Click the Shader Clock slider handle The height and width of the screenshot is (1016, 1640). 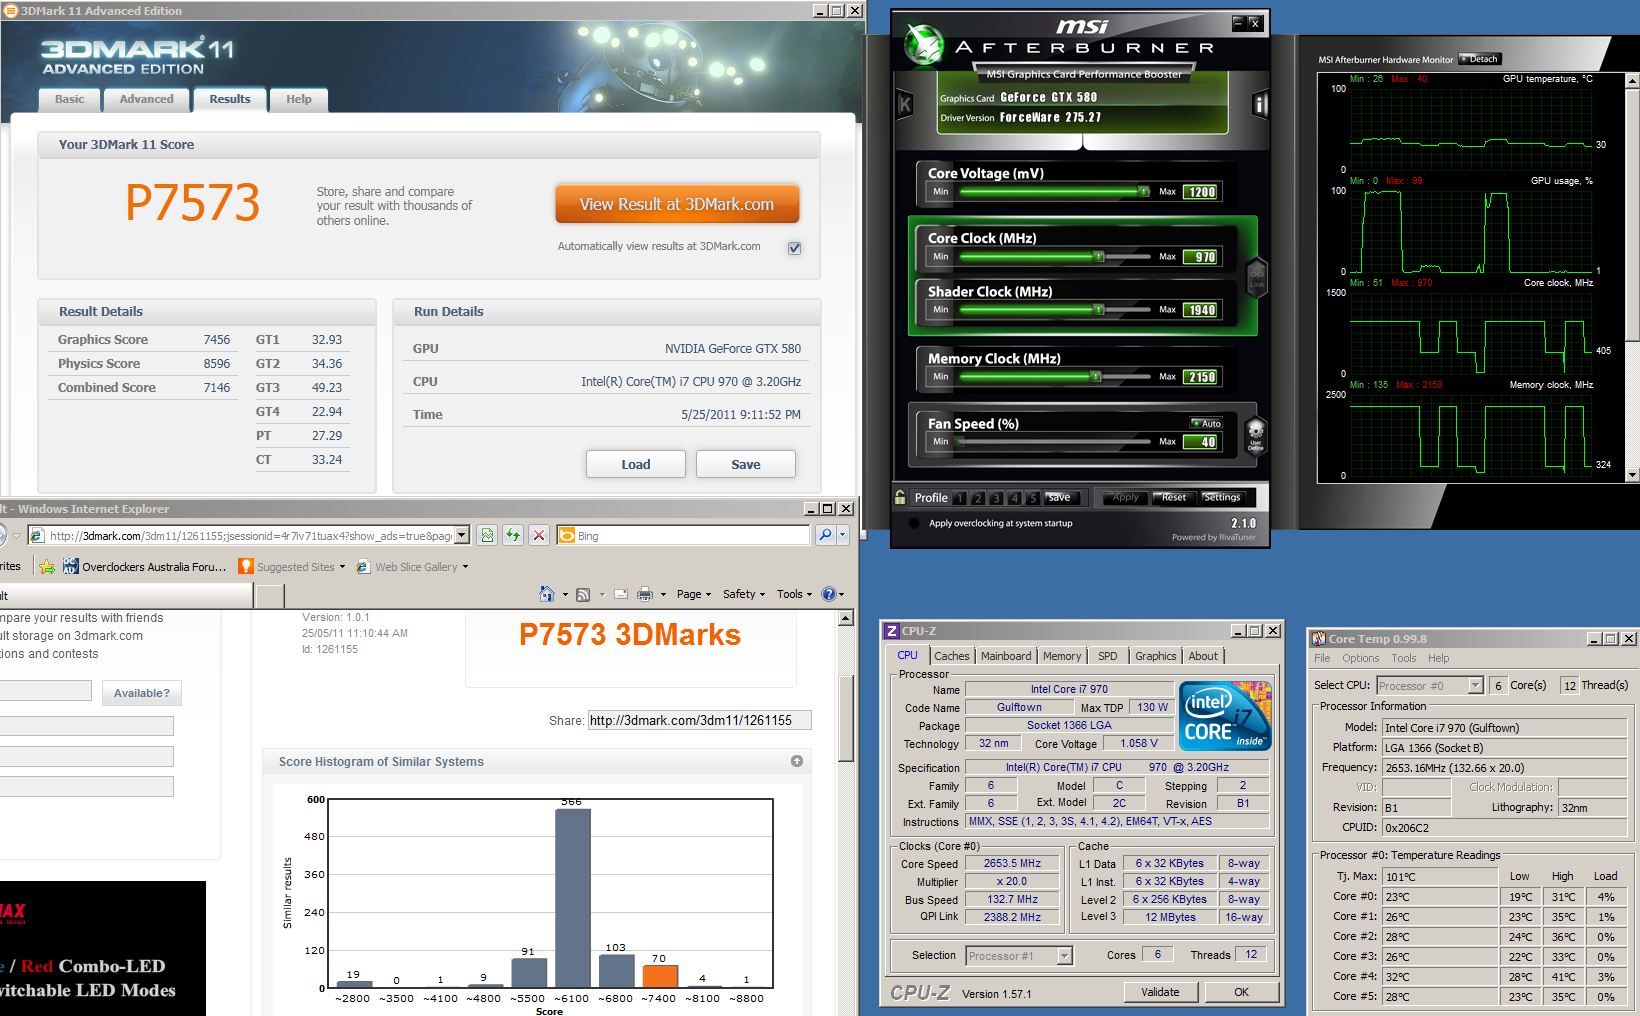point(1098,310)
